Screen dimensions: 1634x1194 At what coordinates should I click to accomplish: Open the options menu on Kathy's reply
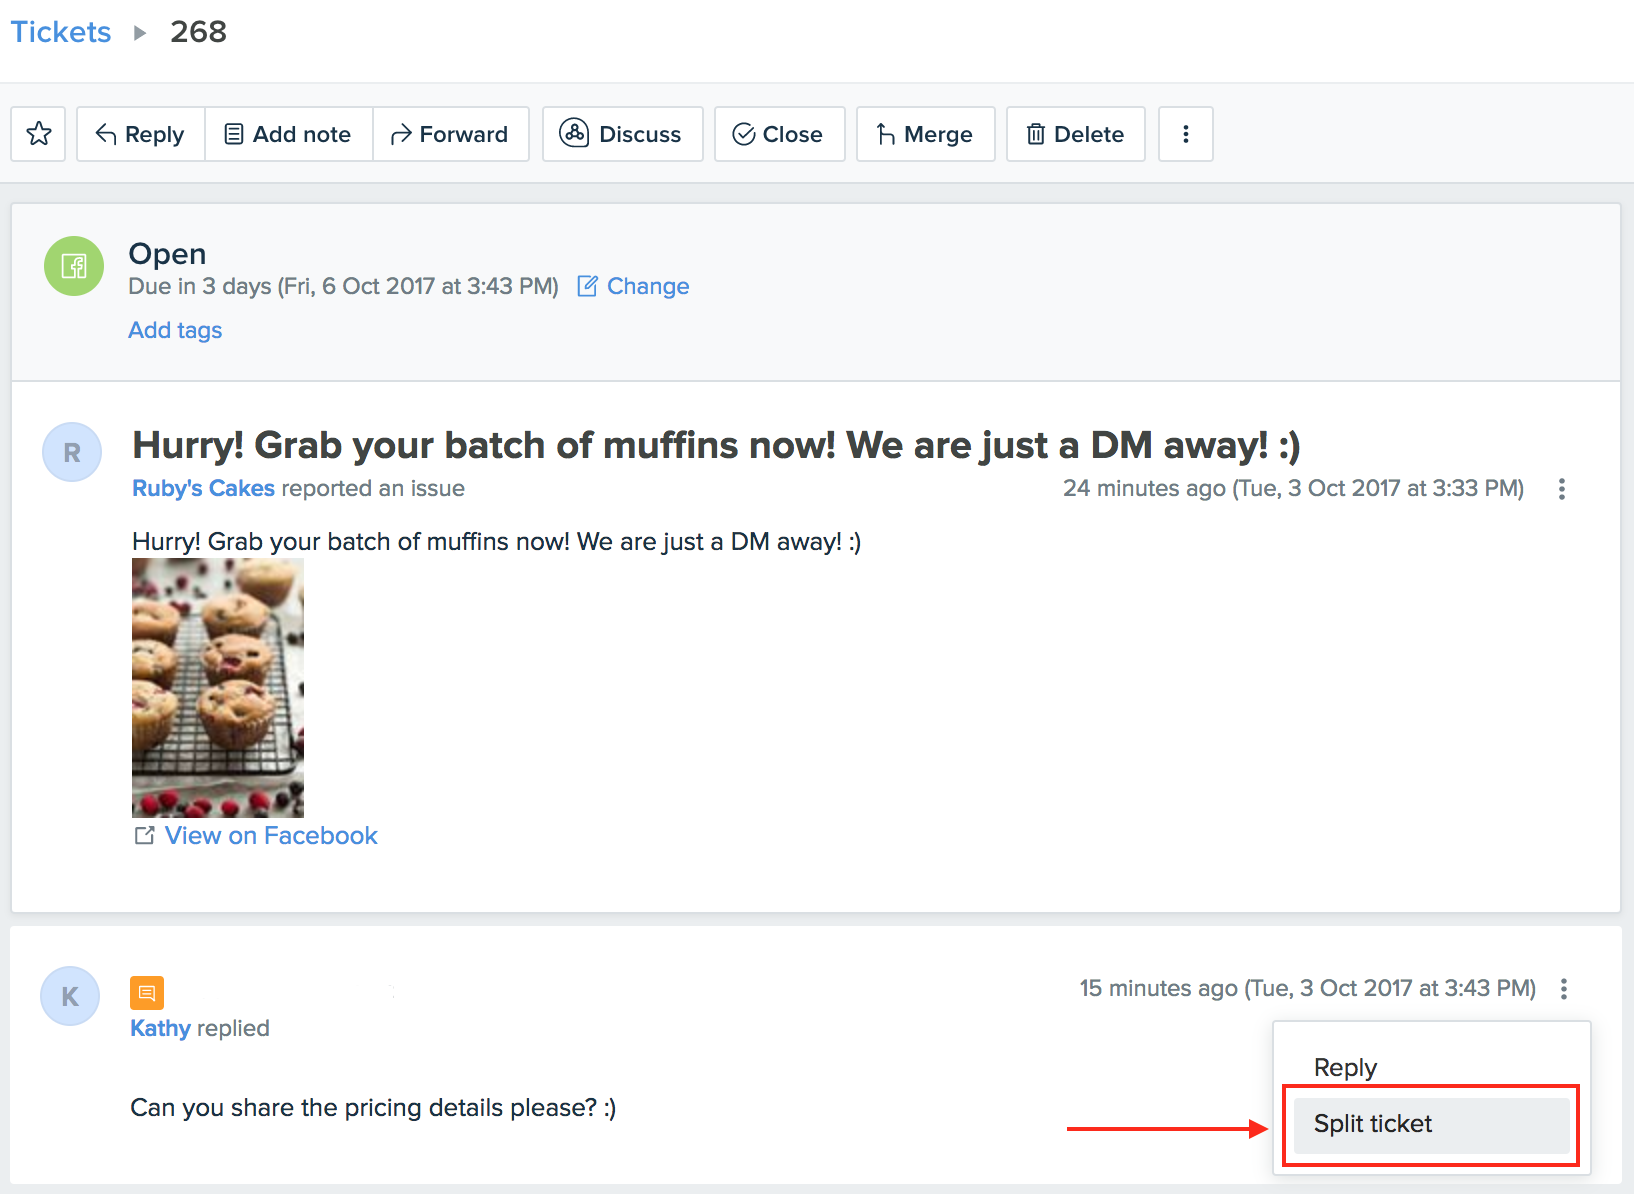pyautogui.click(x=1564, y=988)
